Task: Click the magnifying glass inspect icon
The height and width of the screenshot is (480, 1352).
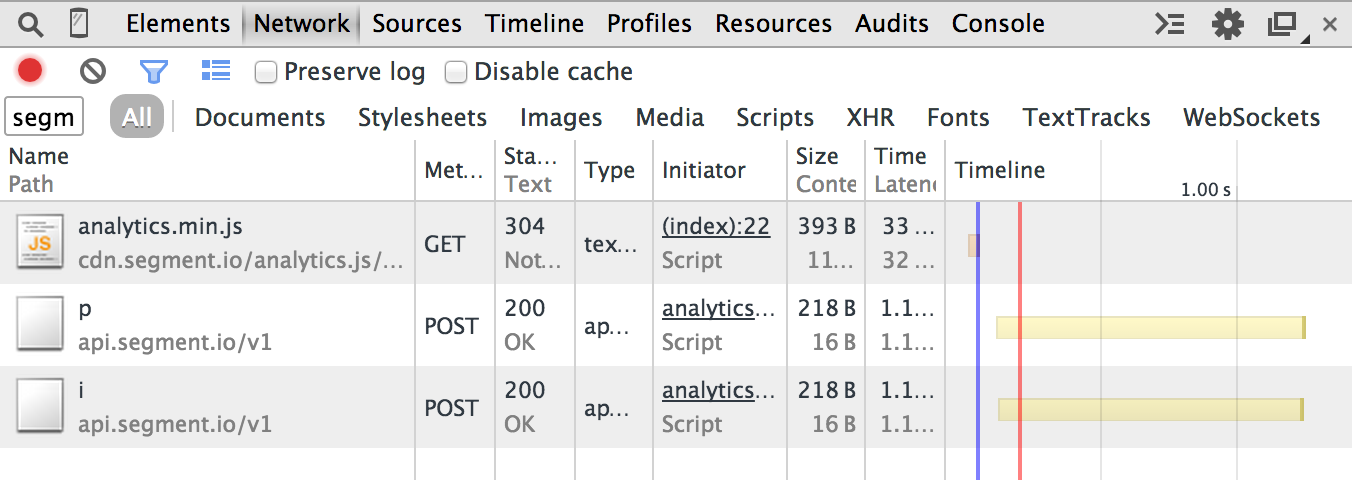Action: point(31,24)
